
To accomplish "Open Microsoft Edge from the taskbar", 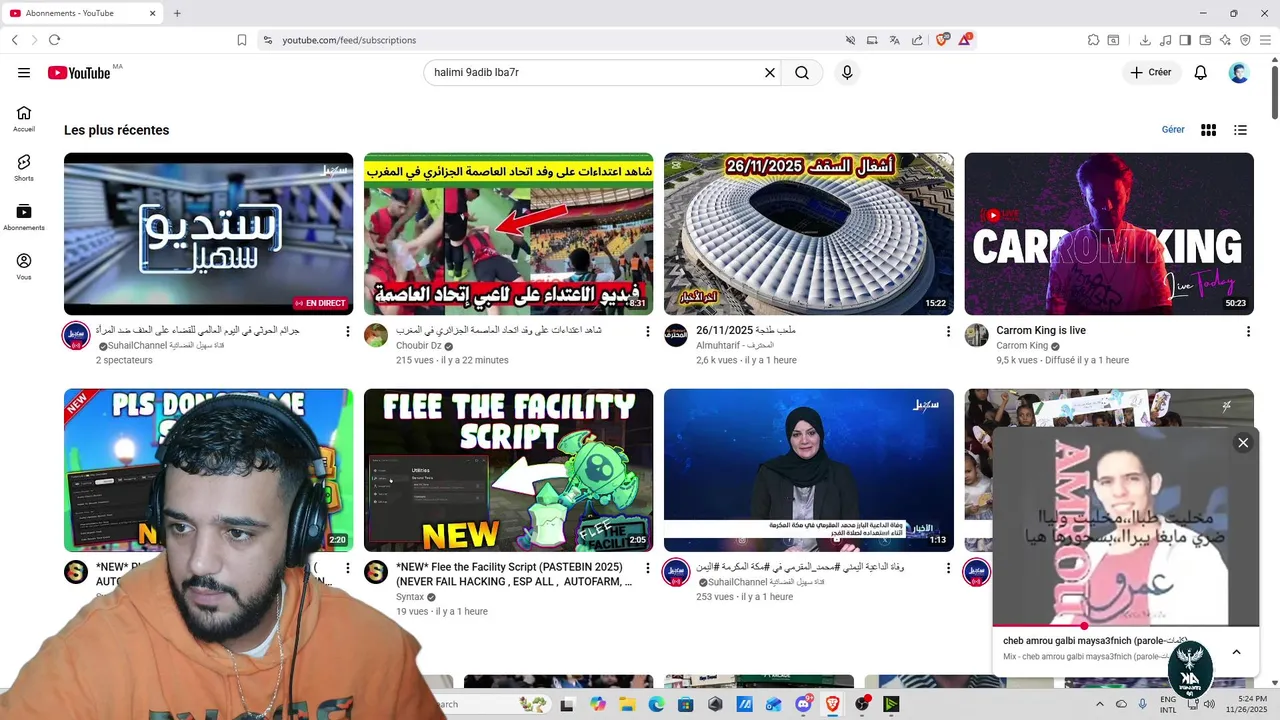I will tap(657, 704).
